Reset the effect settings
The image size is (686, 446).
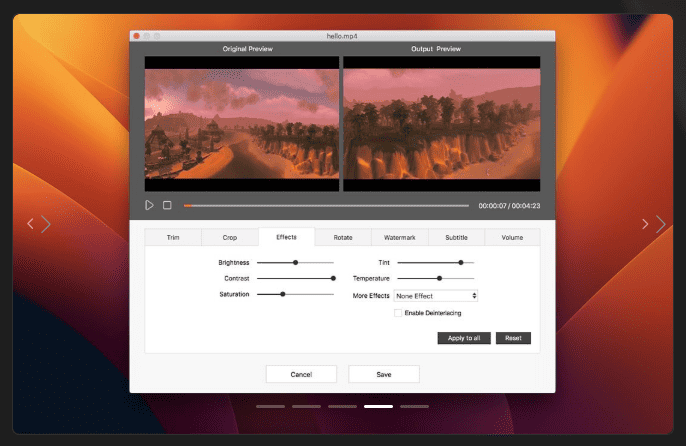[513, 338]
